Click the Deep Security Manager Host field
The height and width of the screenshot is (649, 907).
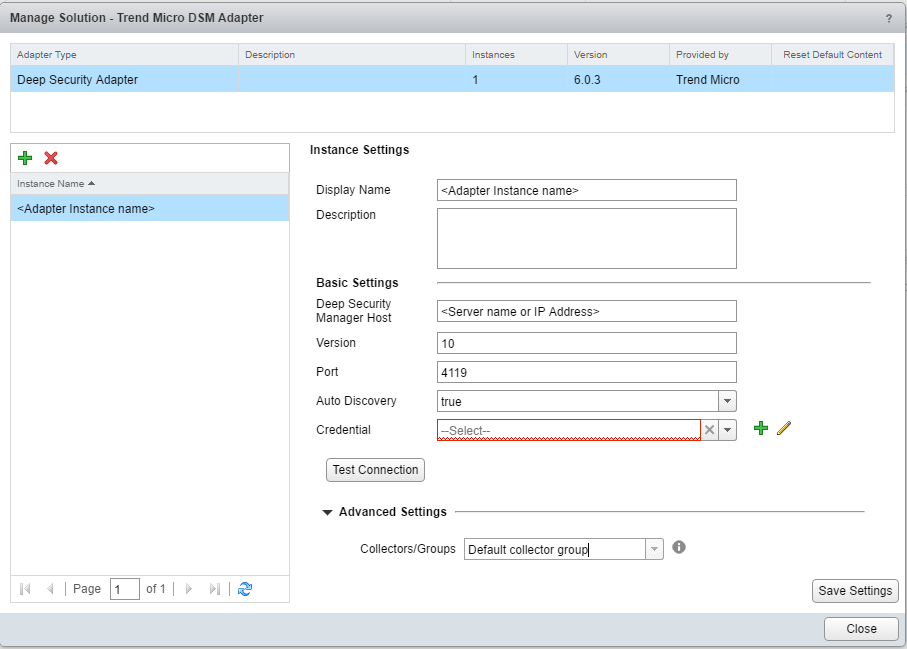[586, 311]
